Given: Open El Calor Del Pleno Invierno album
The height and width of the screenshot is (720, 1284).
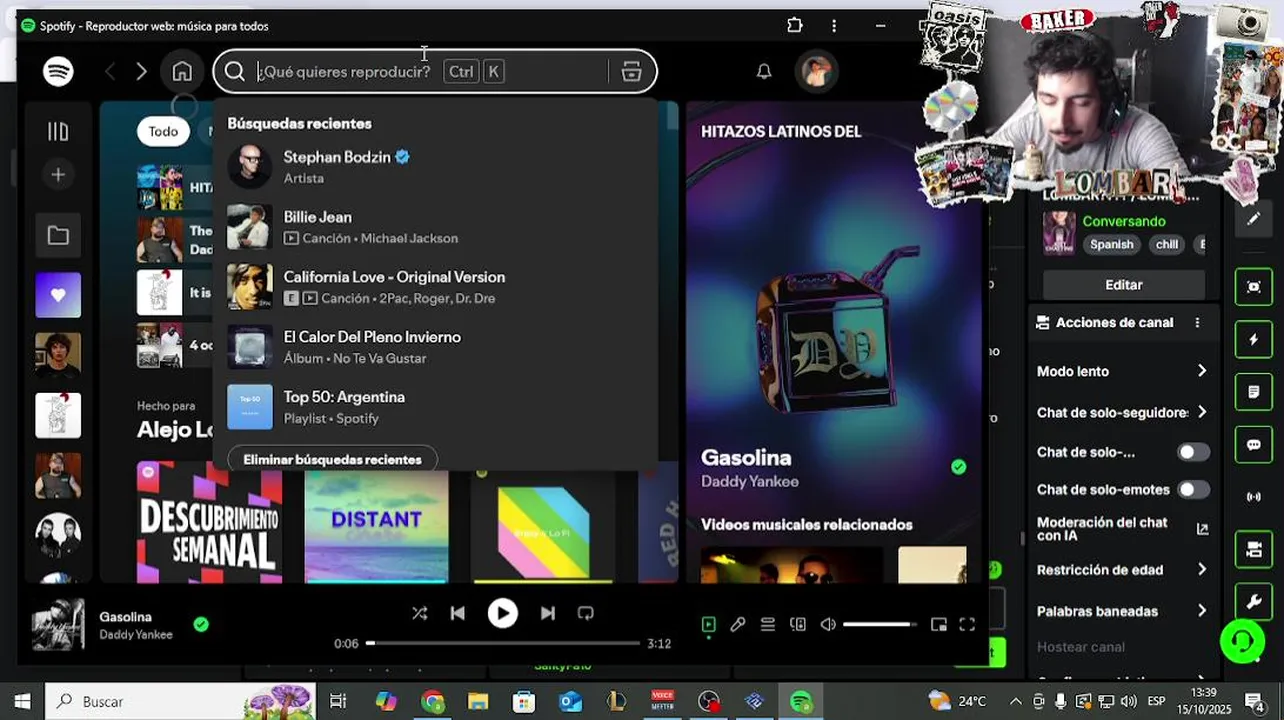Looking at the screenshot, I should [x=436, y=347].
